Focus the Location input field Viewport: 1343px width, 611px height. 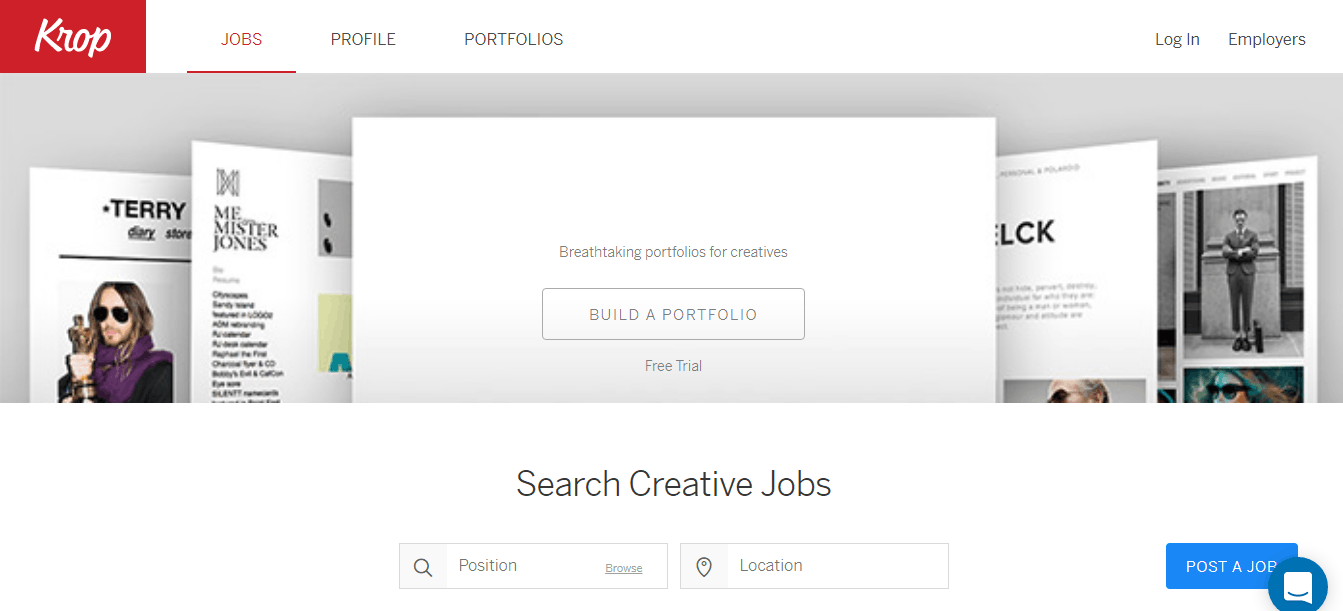tap(835, 566)
